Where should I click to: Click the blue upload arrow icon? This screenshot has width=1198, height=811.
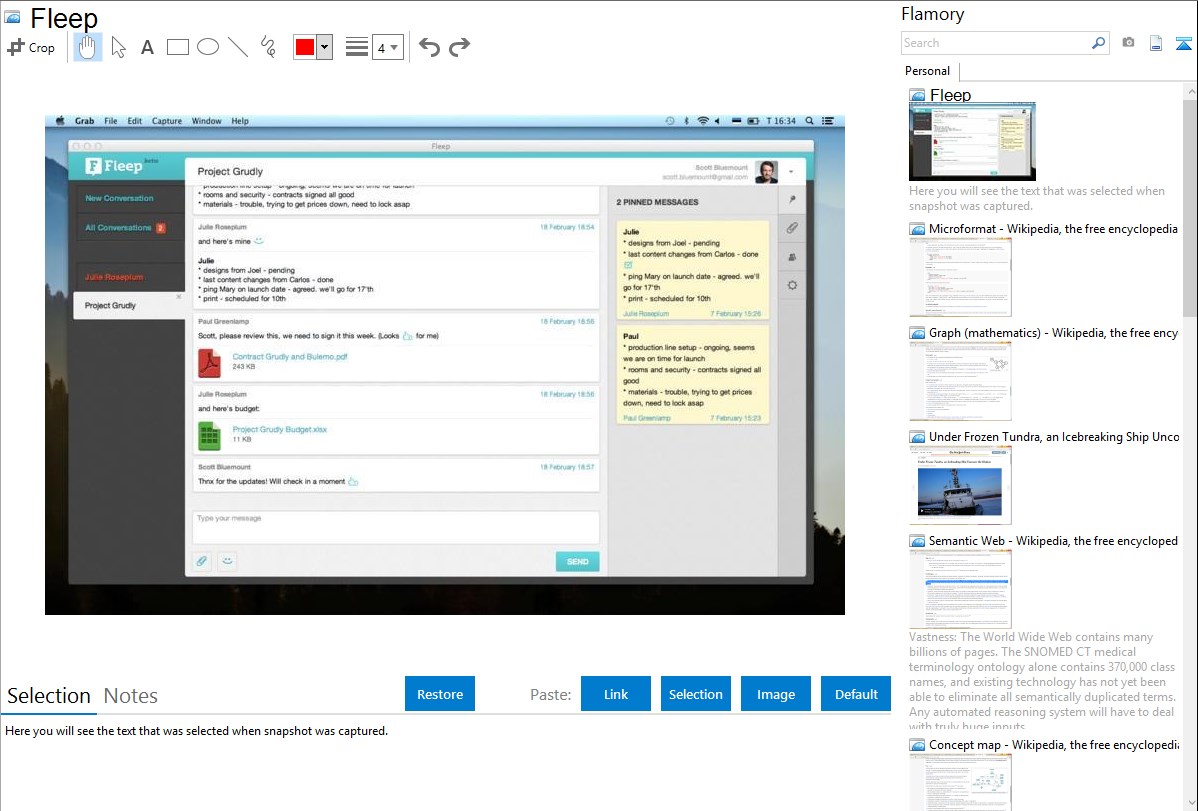[1183, 43]
